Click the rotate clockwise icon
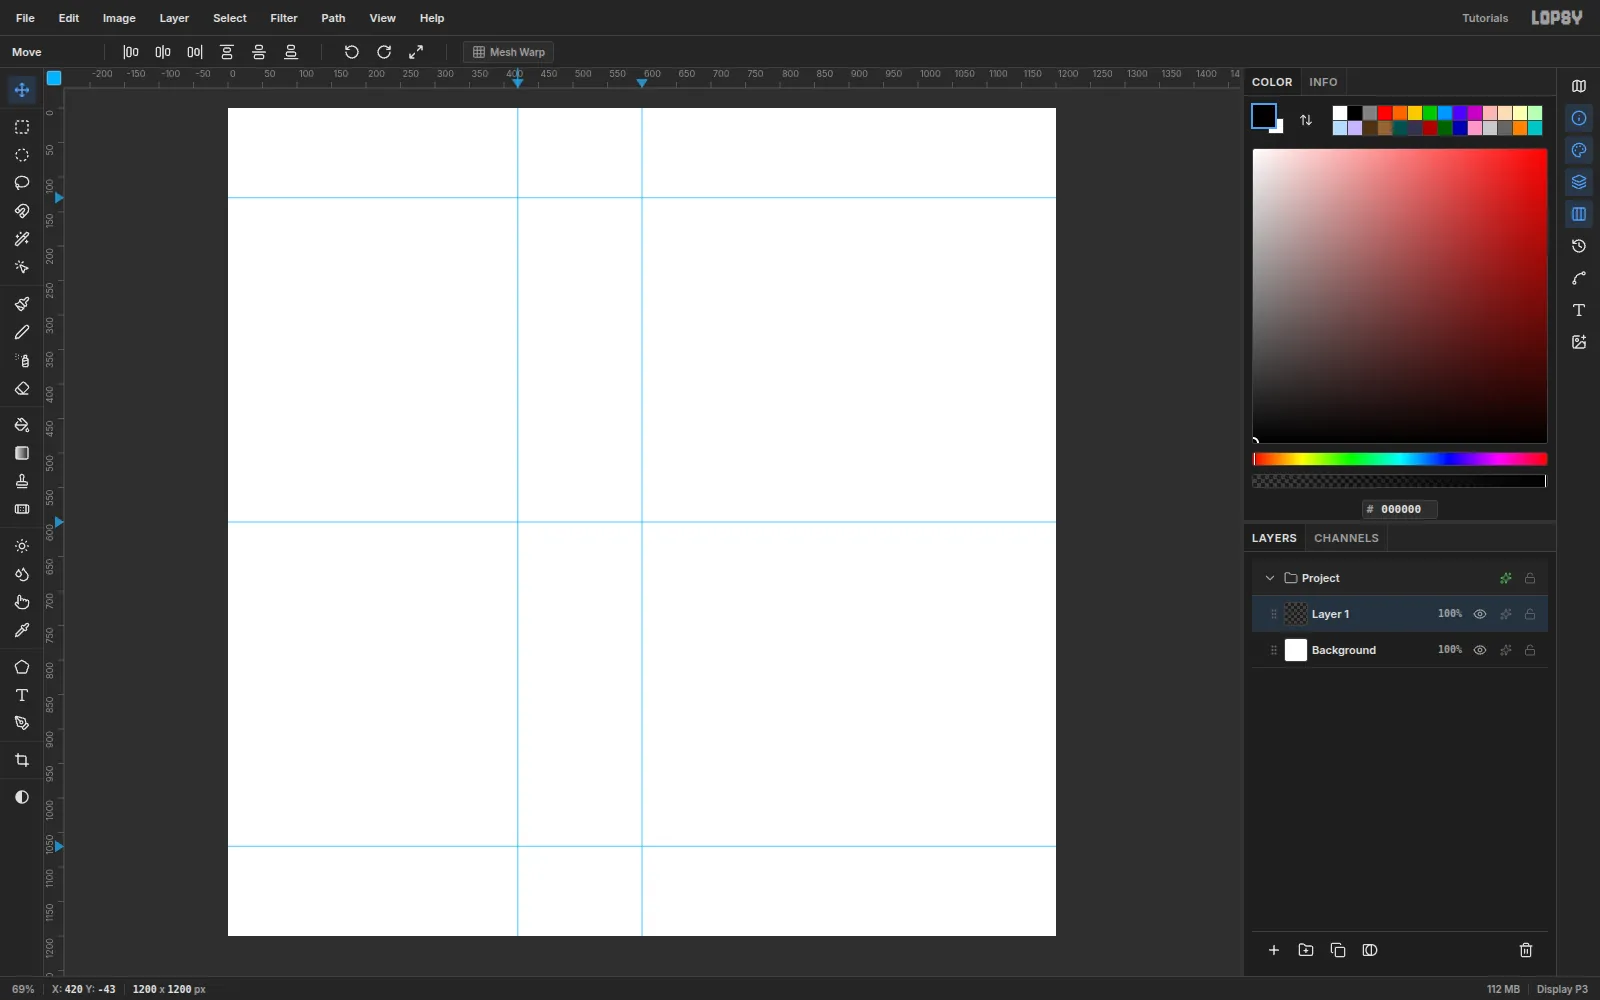Viewport: 1600px width, 1000px height. 384,52
